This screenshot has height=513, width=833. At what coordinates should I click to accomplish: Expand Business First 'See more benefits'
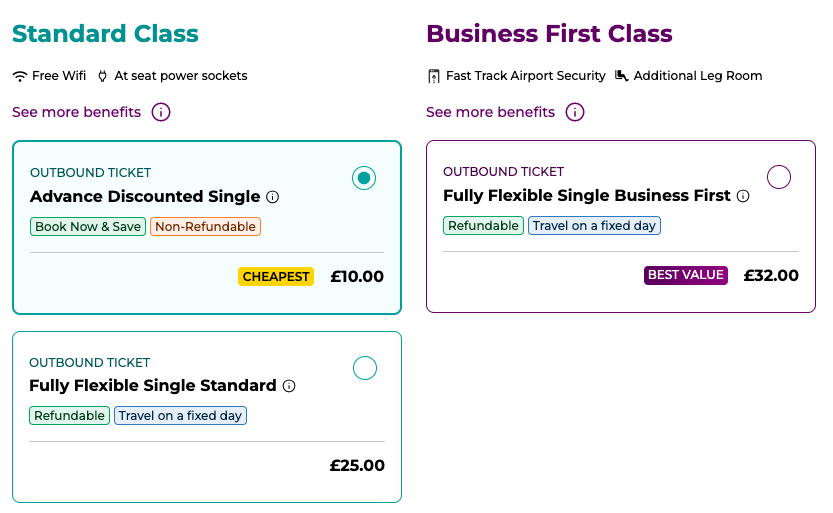[490, 112]
